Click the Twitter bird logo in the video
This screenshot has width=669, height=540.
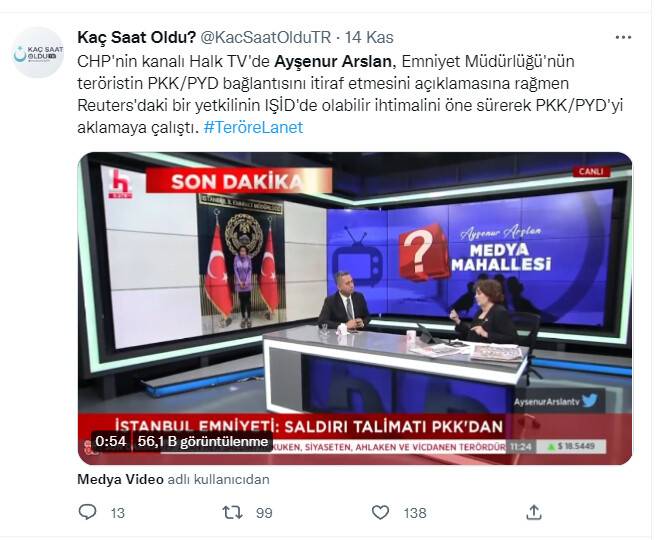590,401
